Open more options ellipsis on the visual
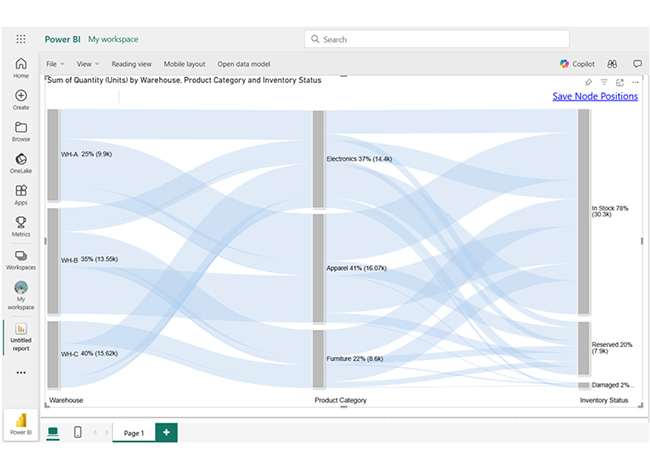Viewport: 650px width, 469px height. pos(635,82)
